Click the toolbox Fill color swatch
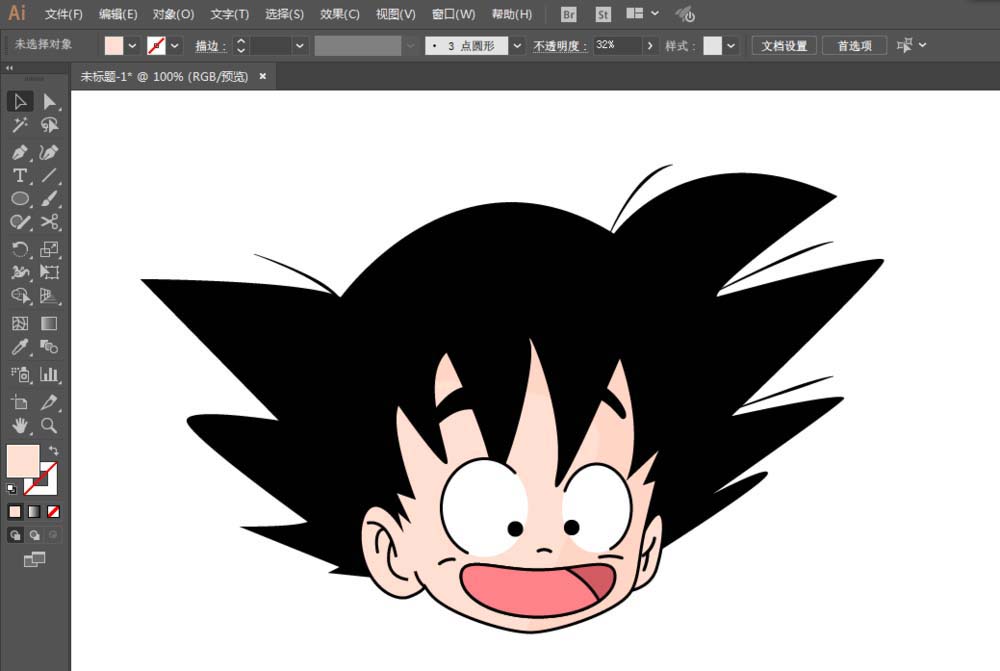1000x671 pixels. tap(22, 460)
